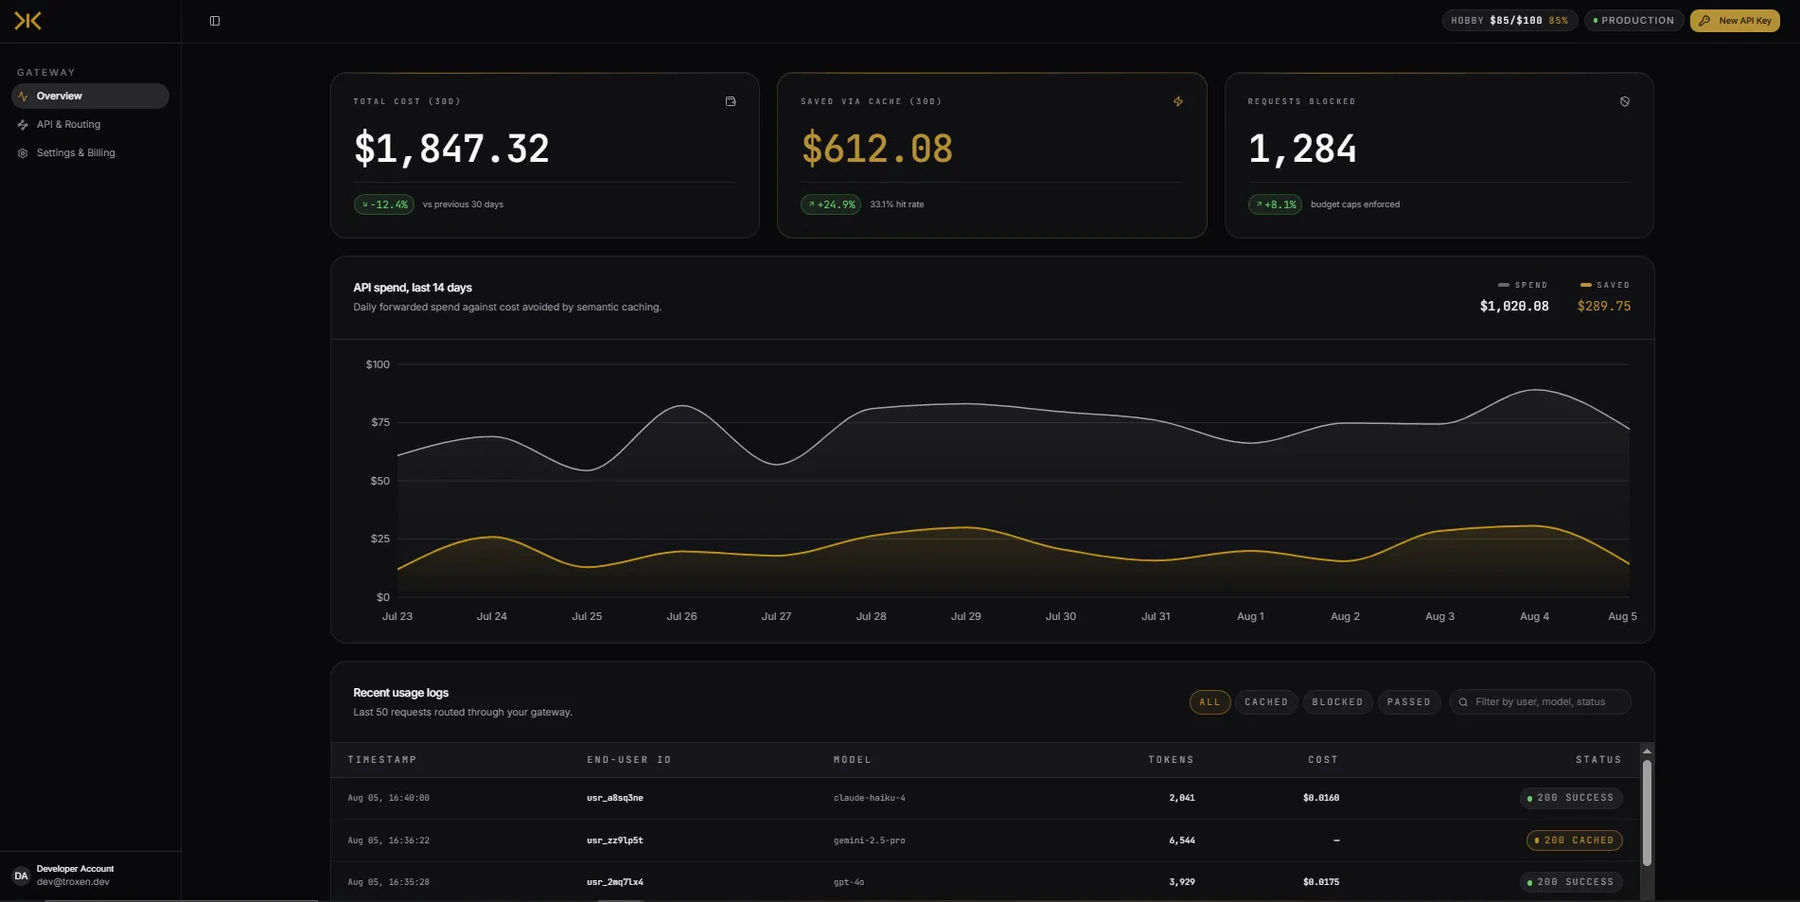
Task: Open the Hobby plan usage badge
Action: [1510, 20]
